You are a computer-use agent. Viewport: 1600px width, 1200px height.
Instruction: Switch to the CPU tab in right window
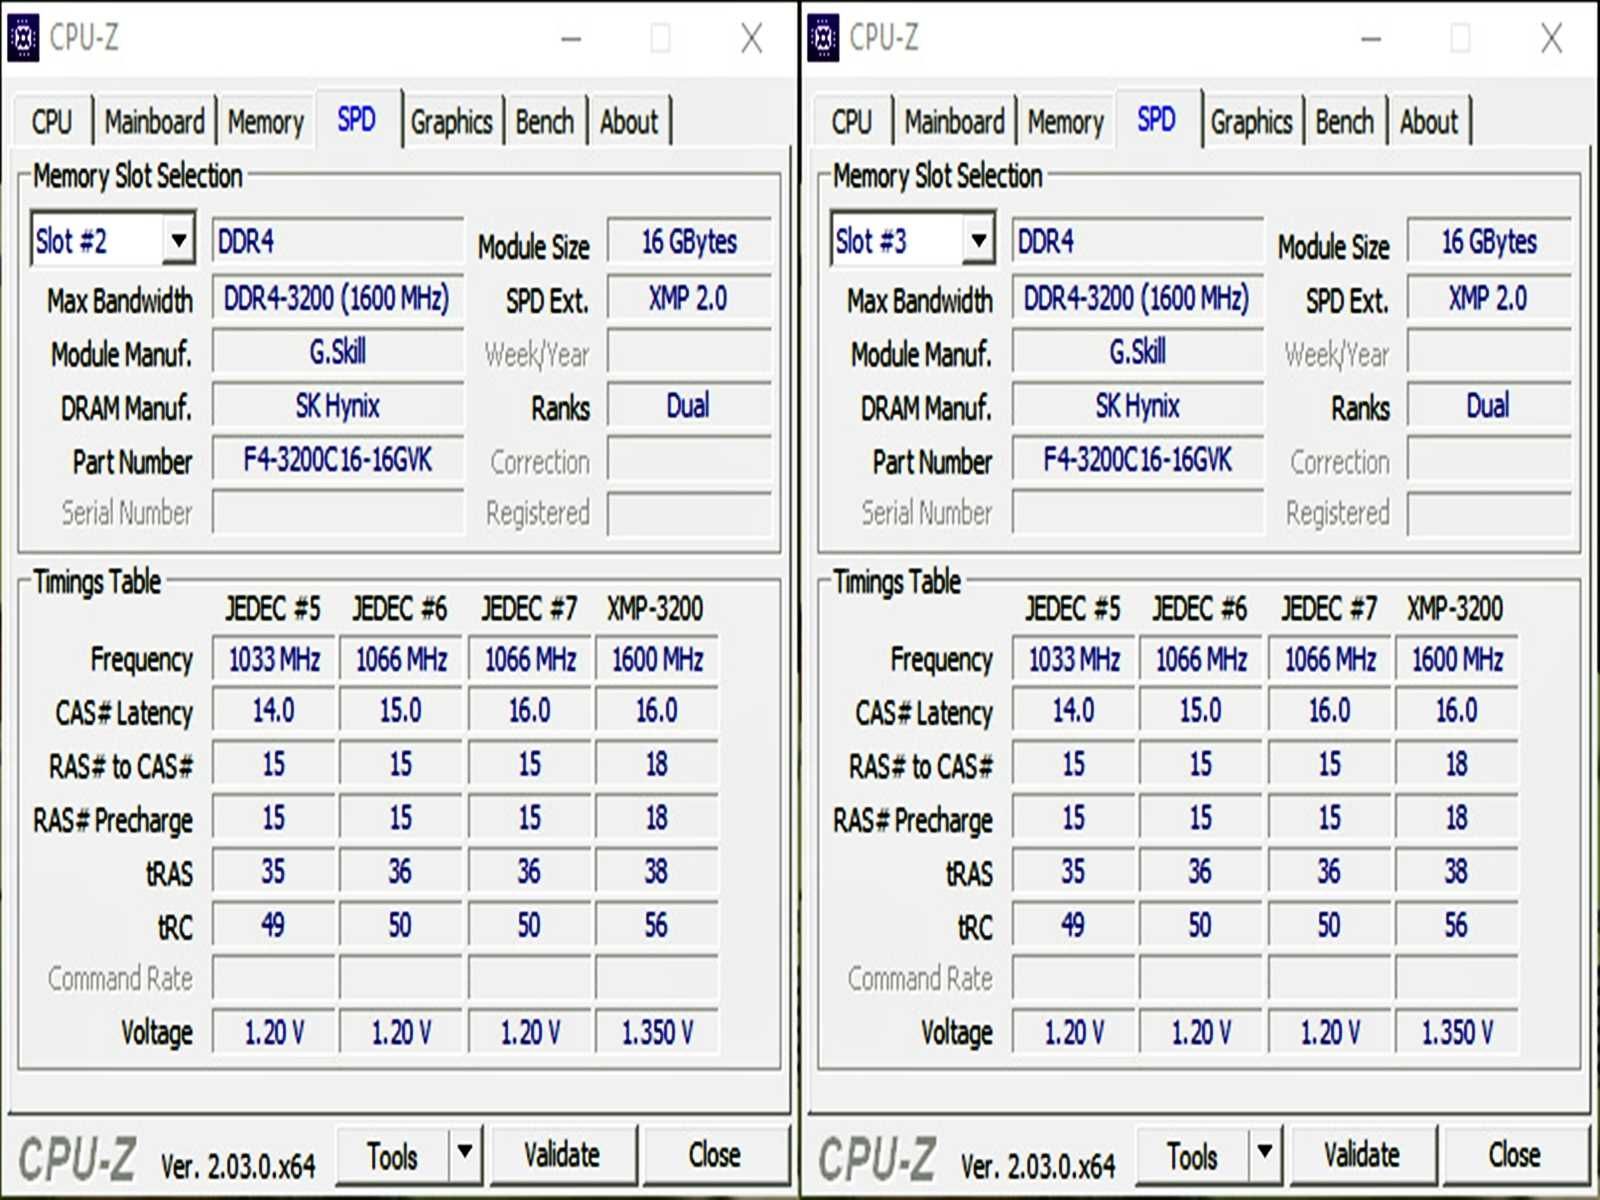point(852,122)
